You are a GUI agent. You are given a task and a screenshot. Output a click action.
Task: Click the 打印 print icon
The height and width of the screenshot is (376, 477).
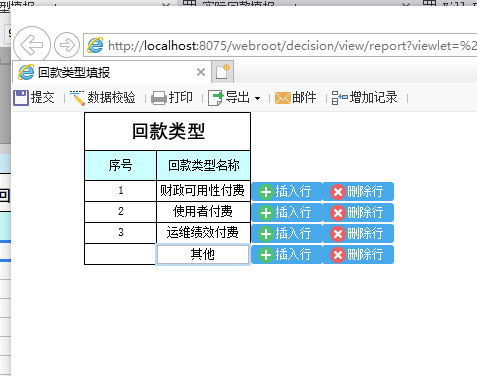pos(159,98)
